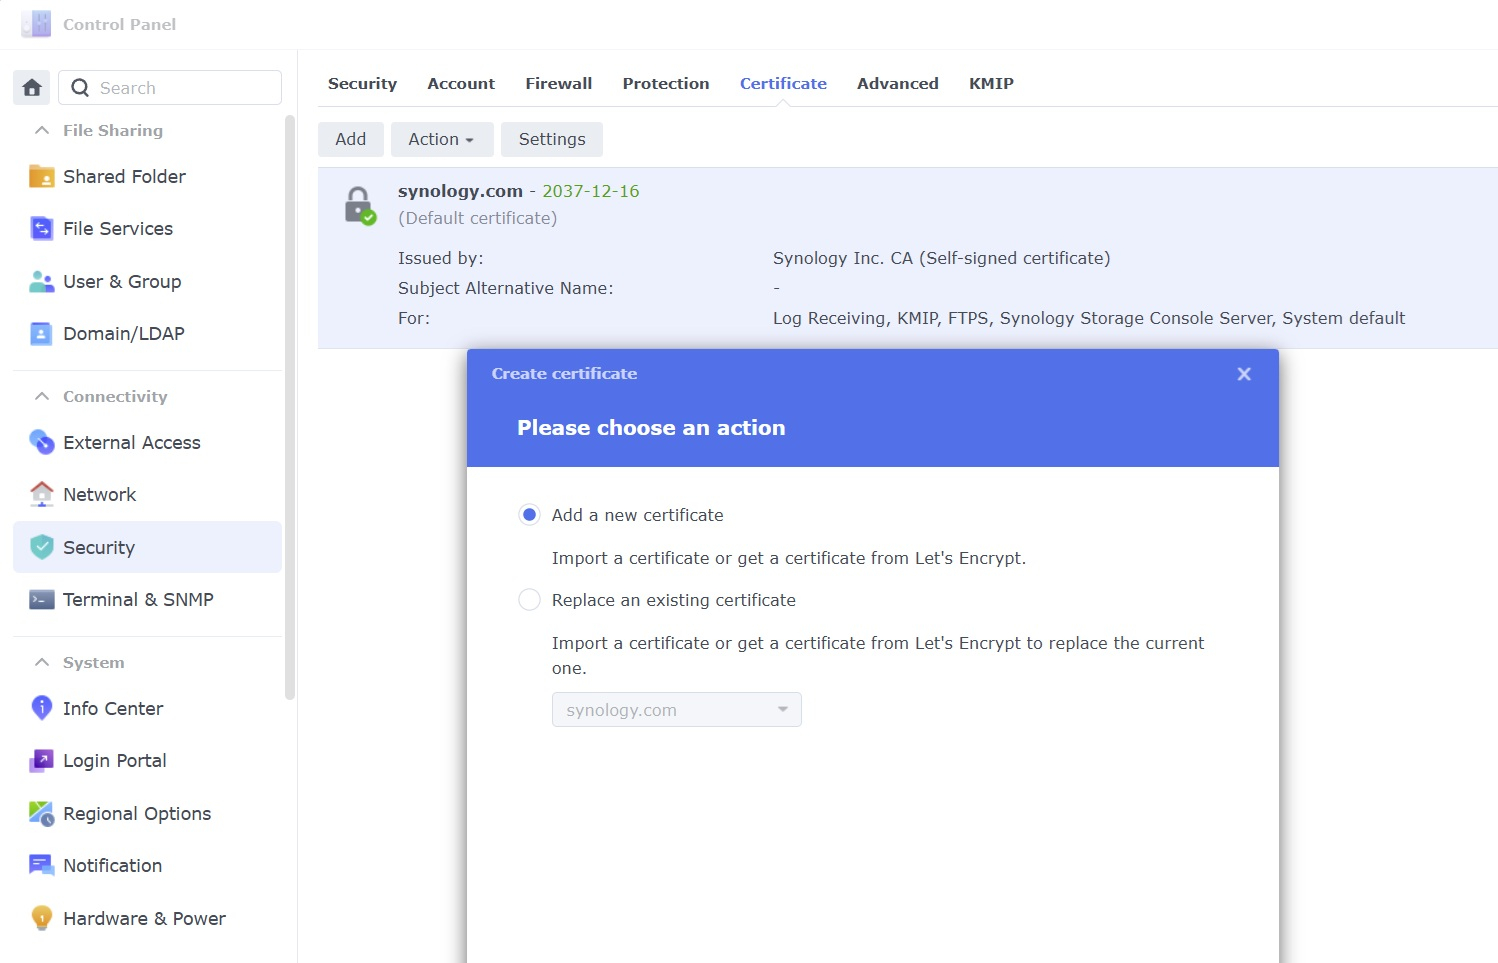Open Shared Folder settings
The image size is (1498, 963).
(x=148, y=176)
